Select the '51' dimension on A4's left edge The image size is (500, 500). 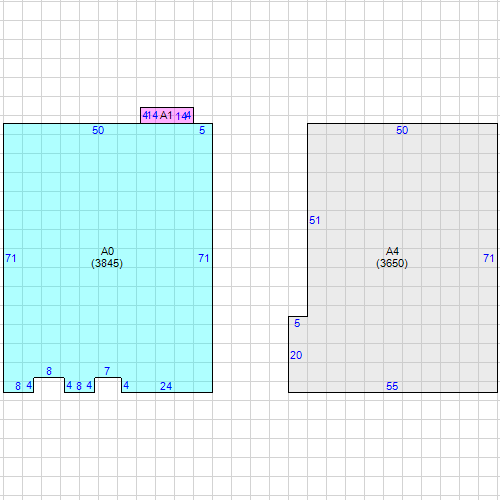click(315, 220)
